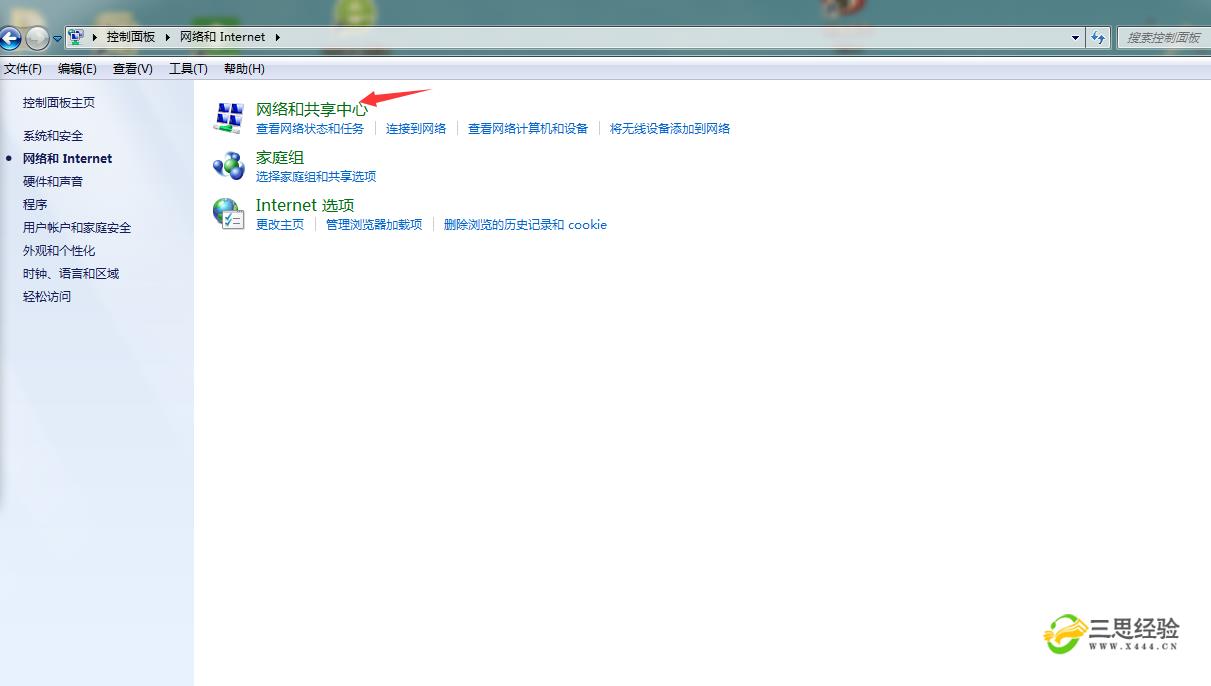Click 删除浏览的历史记录和 cookie link
The height and width of the screenshot is (686, 1211).
[x=525, y=224]
